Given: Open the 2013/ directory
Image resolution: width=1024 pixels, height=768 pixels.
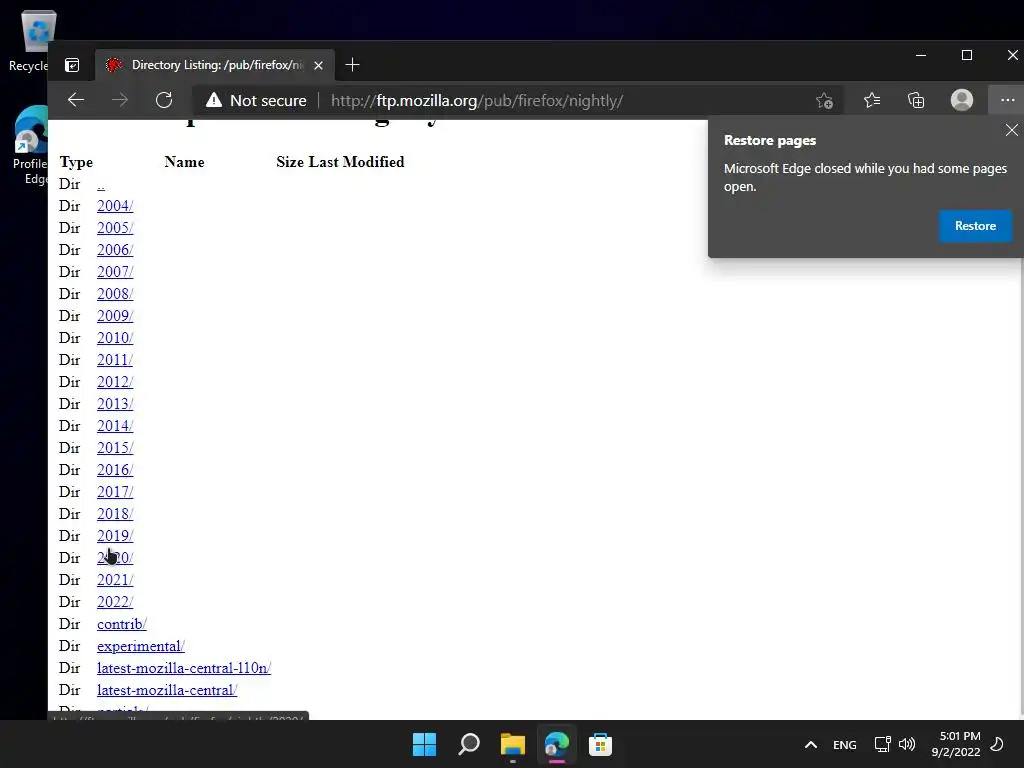Looking at the screenshot, I should [115, 404].
